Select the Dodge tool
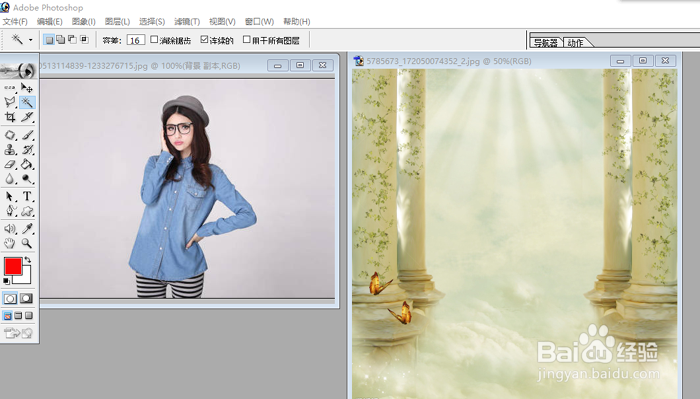 coord(27,179)
